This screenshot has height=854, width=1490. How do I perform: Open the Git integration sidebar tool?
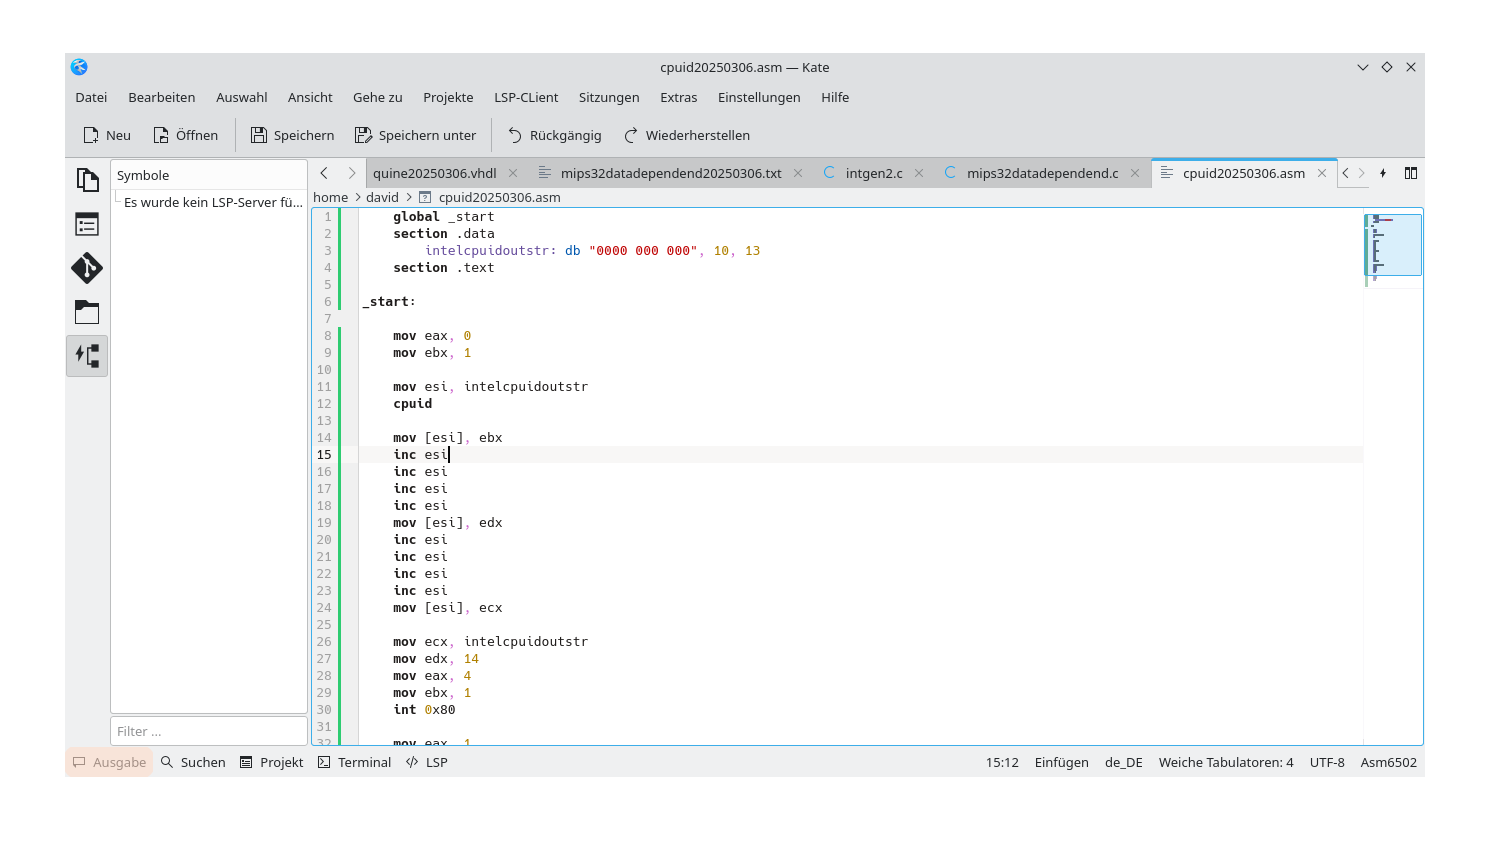pyautogui.click(x=87, y=268)
